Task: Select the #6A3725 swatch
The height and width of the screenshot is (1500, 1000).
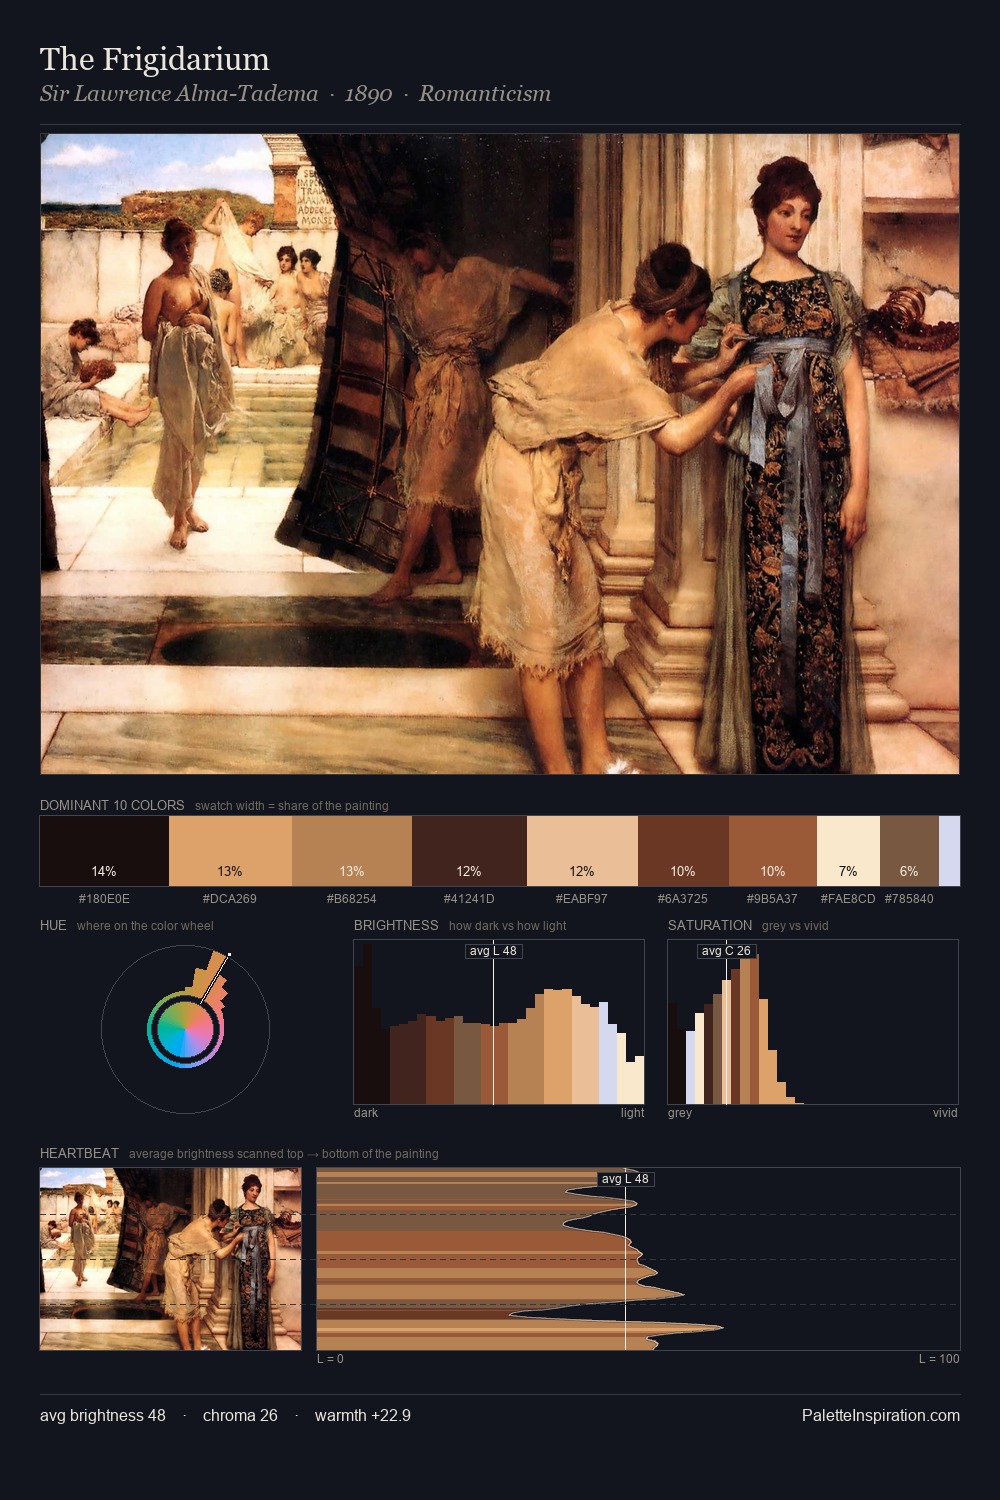Action: point(683,851)
